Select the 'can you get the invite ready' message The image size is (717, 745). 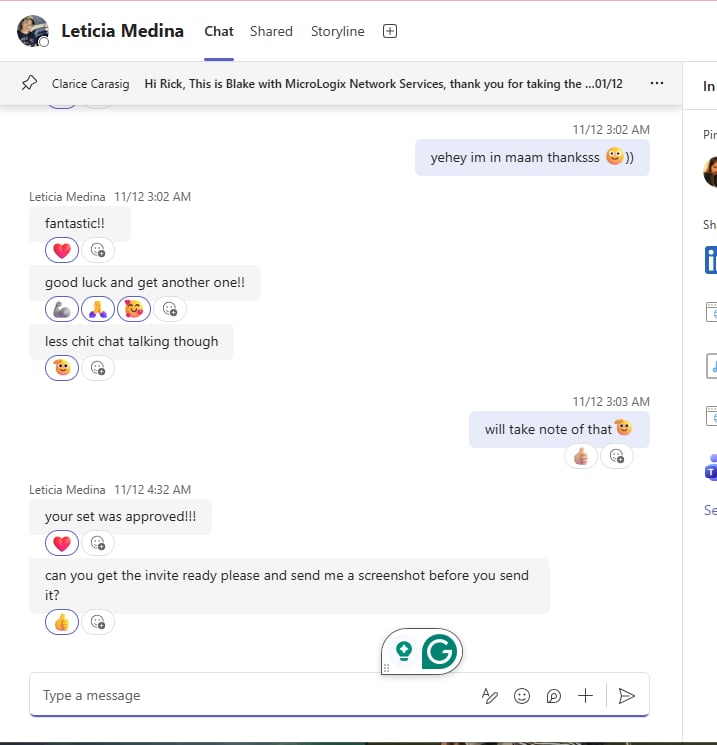[x=289, y=585]
